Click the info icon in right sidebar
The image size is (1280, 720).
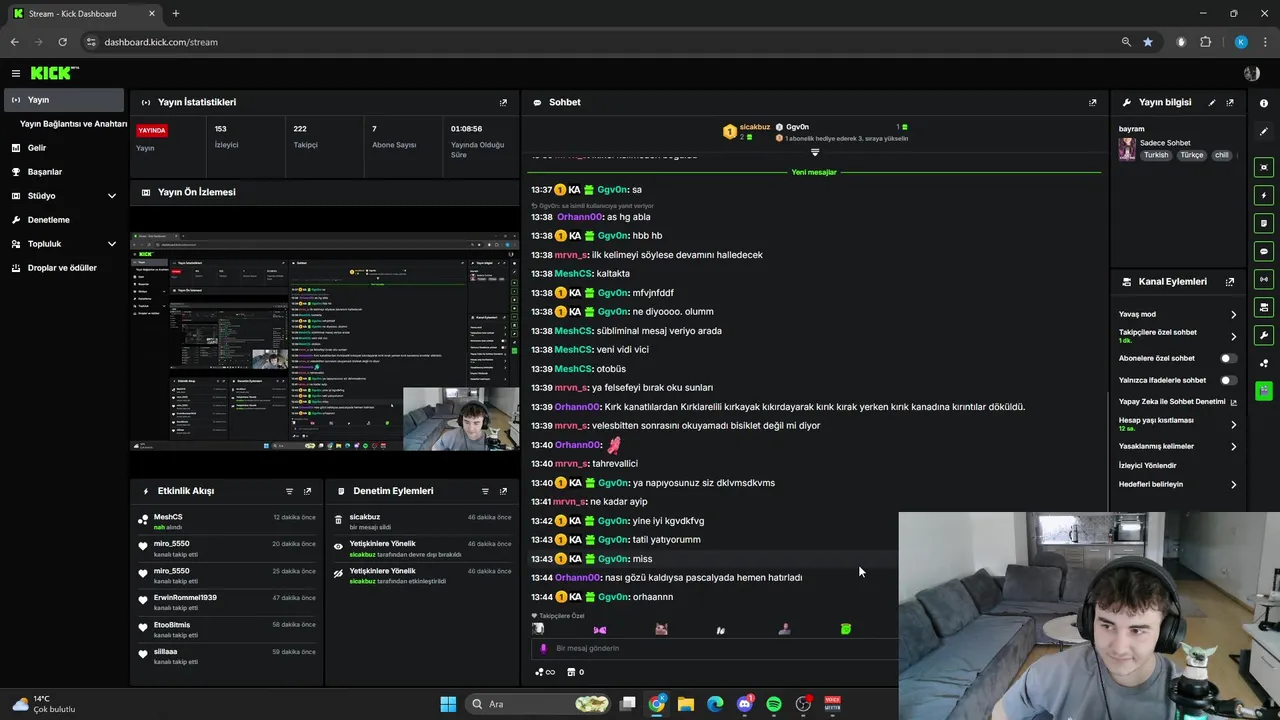1264,103
